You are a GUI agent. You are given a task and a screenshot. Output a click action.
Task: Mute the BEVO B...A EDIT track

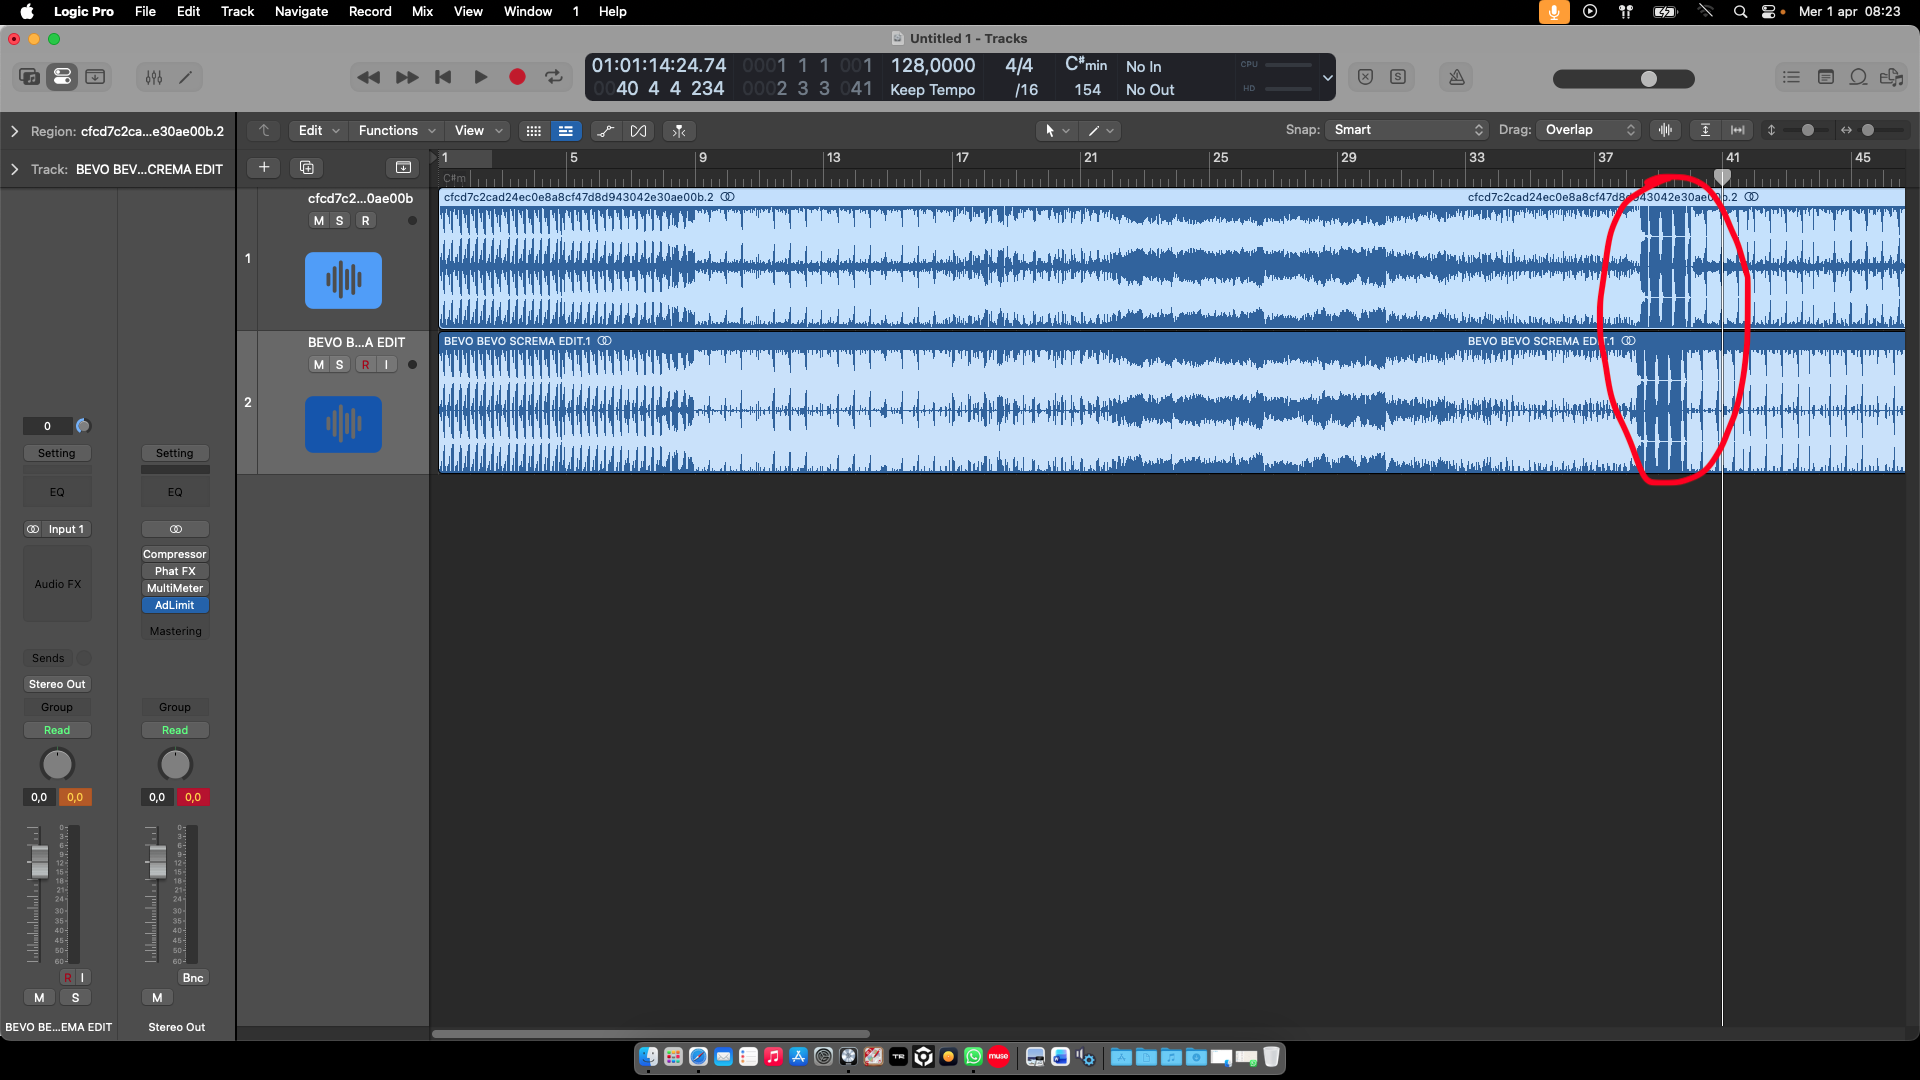coord(318,365)
